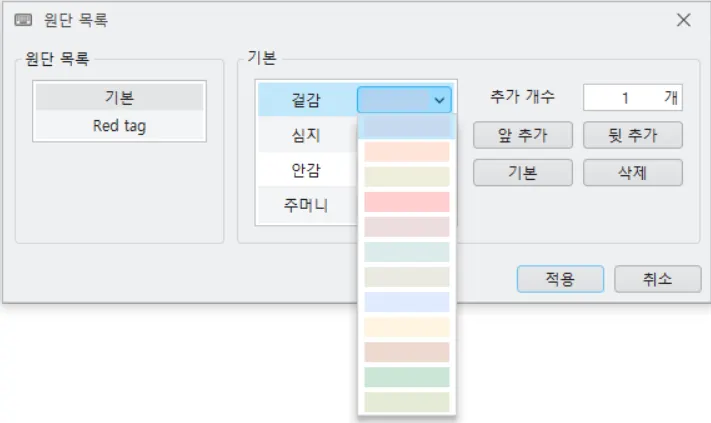711x423 pixels.
Task: Select the 심지 row
Action: [307, 135]
